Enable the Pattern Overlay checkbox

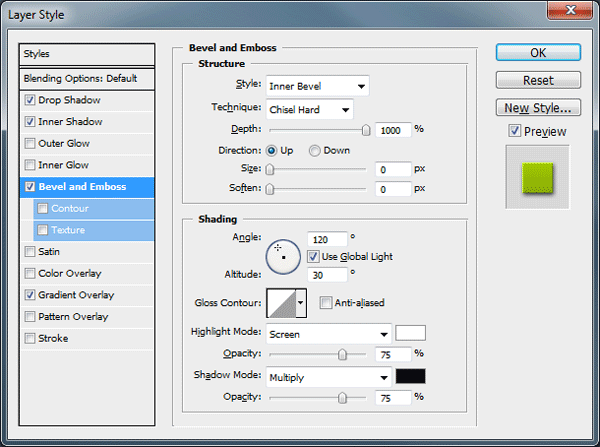click(x=30, y=317)
